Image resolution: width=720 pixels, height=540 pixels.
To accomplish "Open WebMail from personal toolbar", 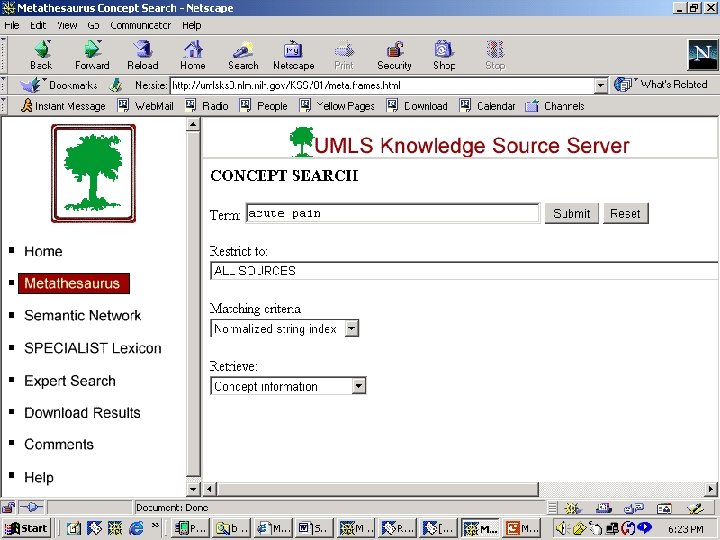I will click(146, 106).
